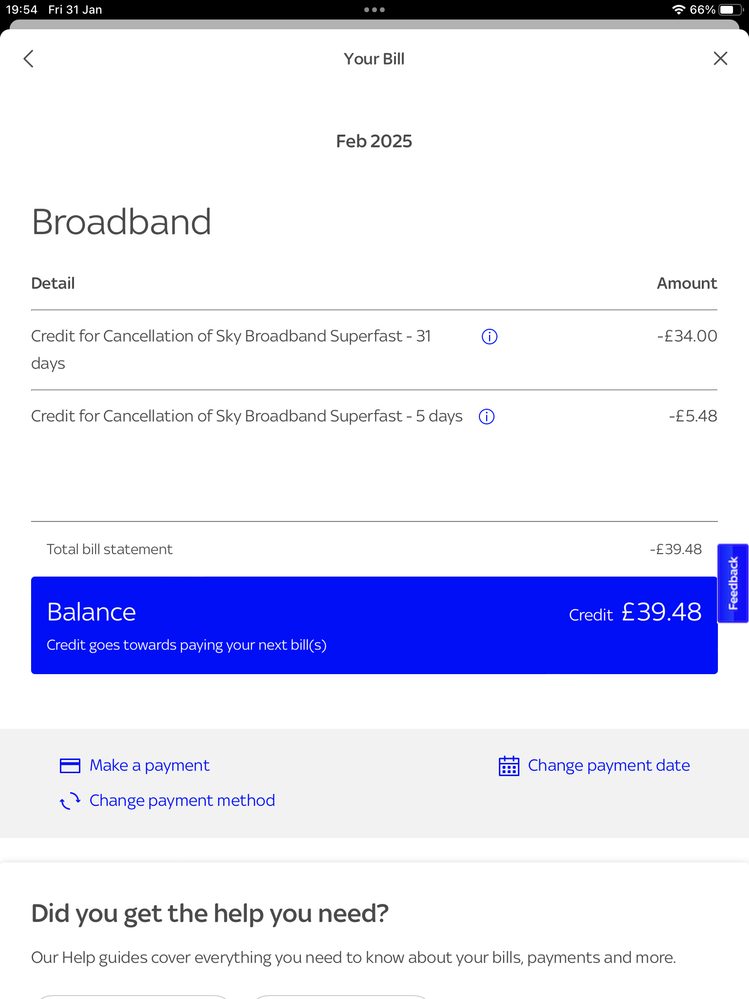Click the Change payment method link
The image size is (749, 999).
tap(182, 800)
